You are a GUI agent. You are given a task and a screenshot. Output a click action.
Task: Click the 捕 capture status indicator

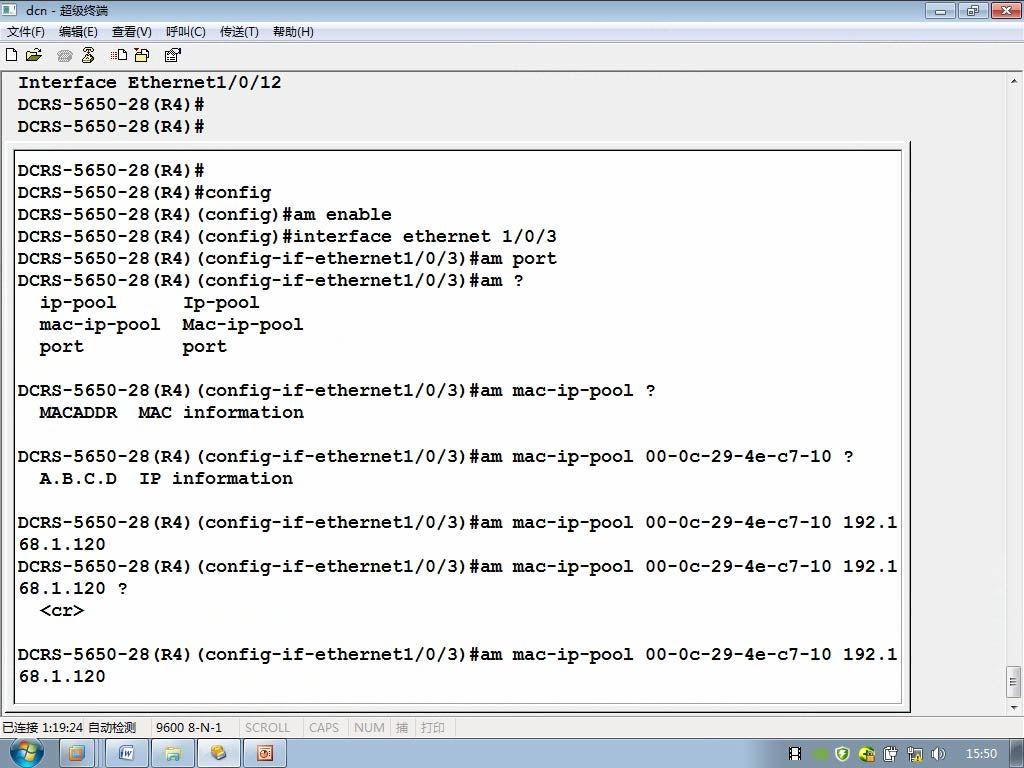402,728
